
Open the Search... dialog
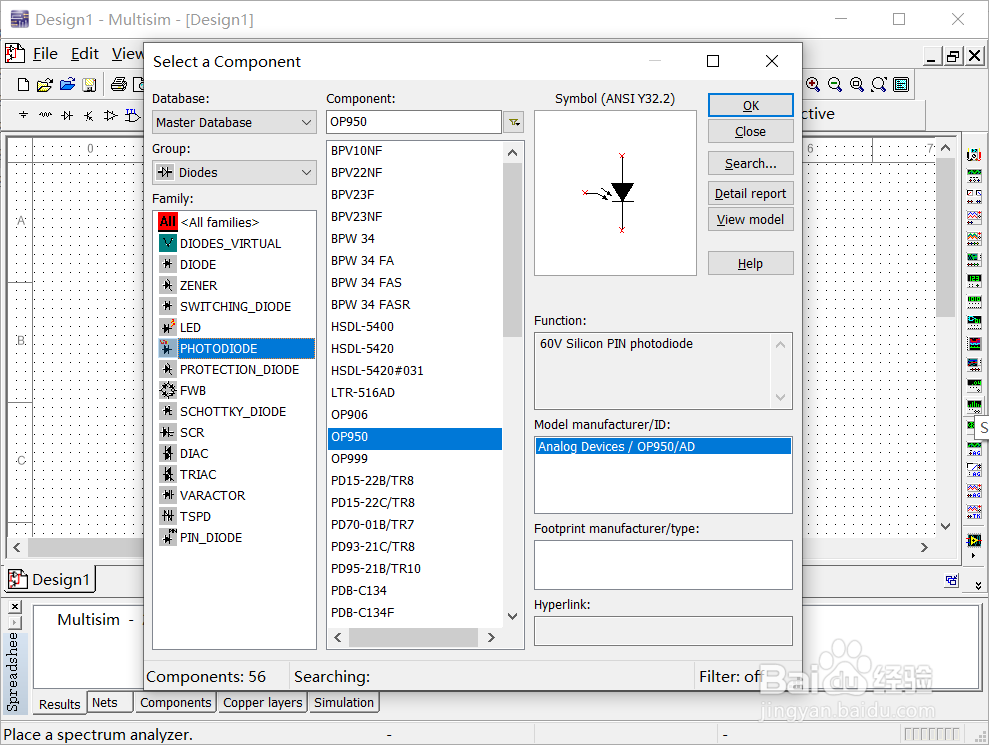coord(751,163)
